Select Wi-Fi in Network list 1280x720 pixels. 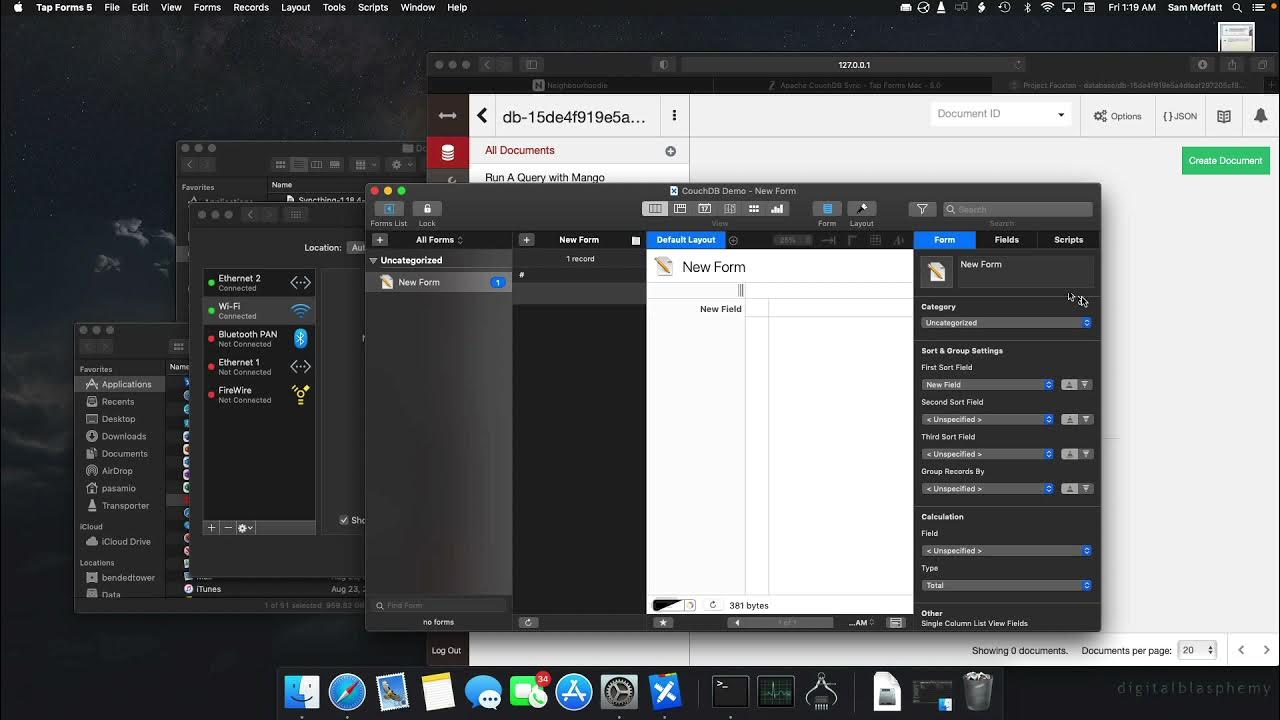pyautogui.click(x=260, y=311)
